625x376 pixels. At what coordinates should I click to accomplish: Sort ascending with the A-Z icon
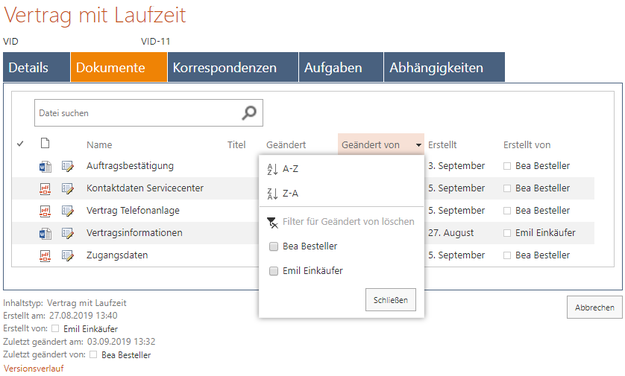[x=272, y=169]
